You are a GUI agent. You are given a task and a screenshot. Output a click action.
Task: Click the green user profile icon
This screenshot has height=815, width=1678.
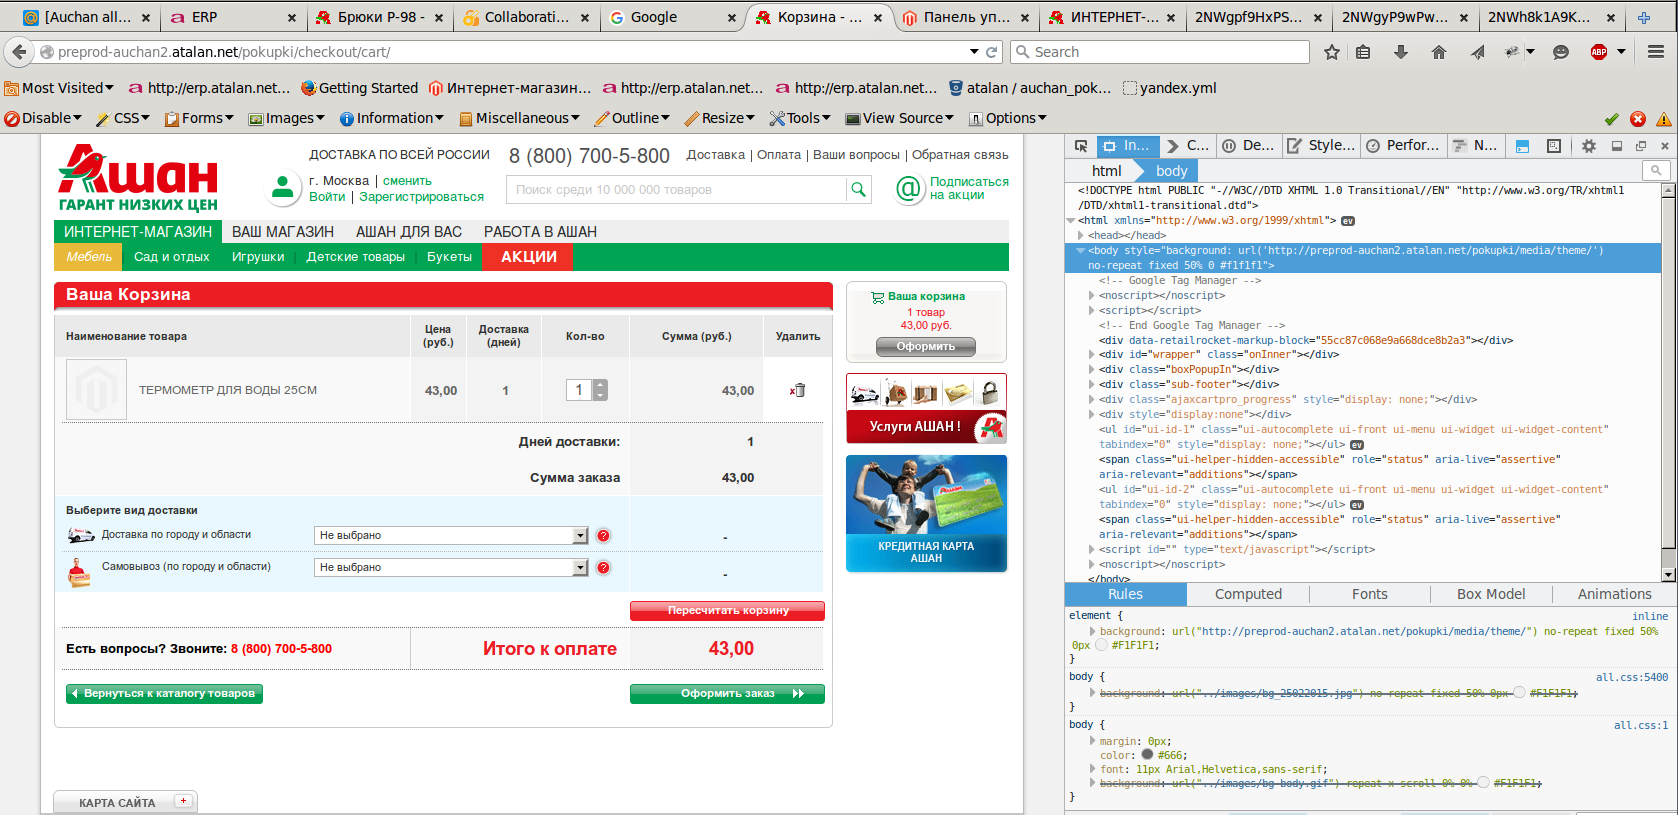(283, 188)
